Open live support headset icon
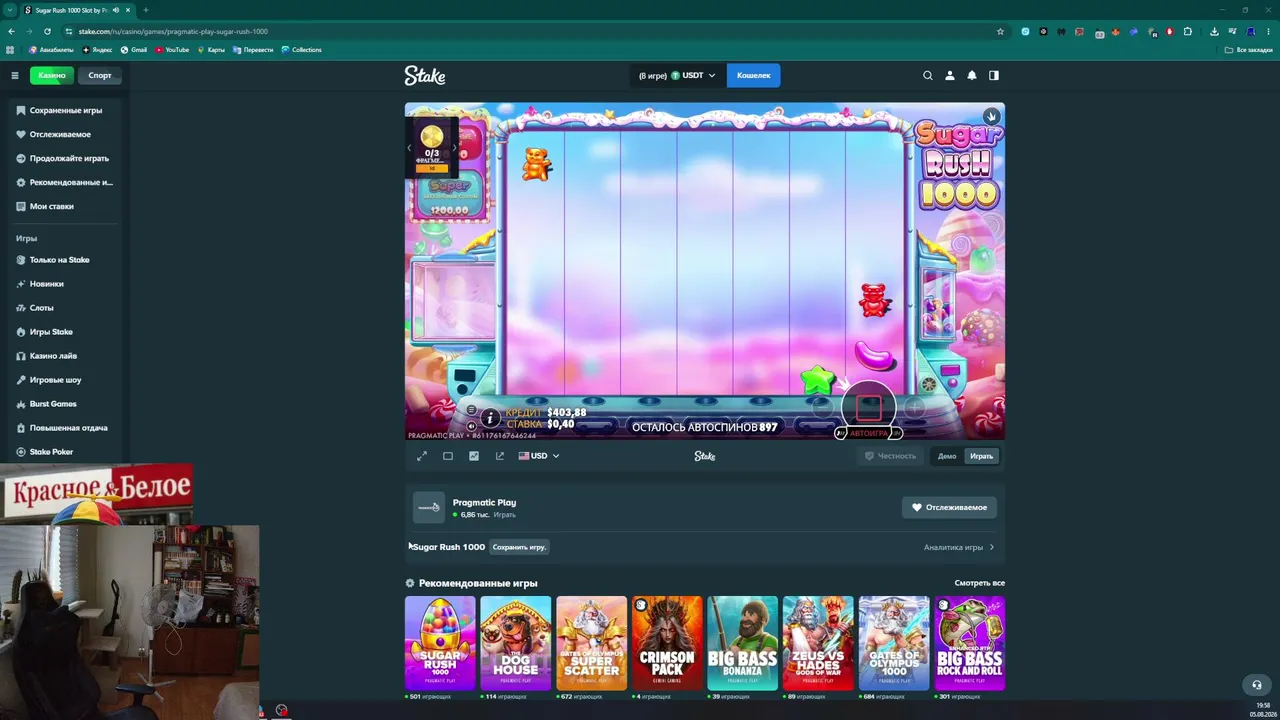This screenshot has height=720, width=1280. (1257, 685)
